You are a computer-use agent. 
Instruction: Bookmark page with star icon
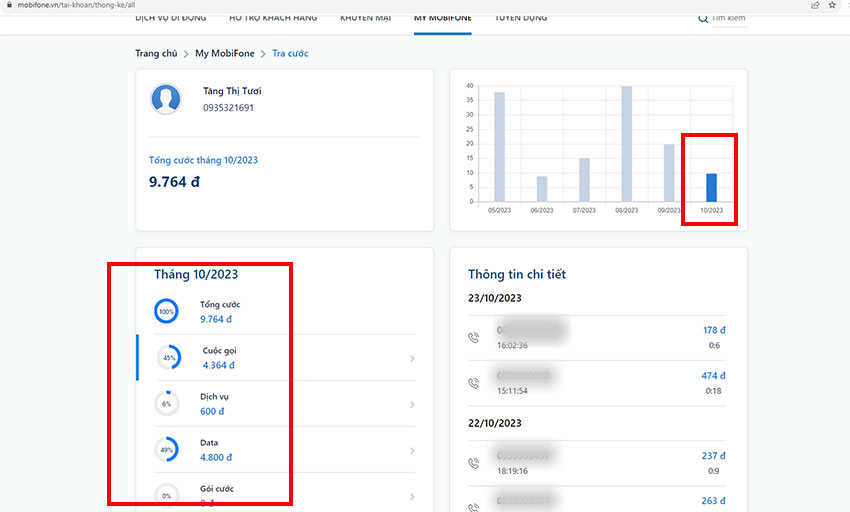click(x=832, y=5)
